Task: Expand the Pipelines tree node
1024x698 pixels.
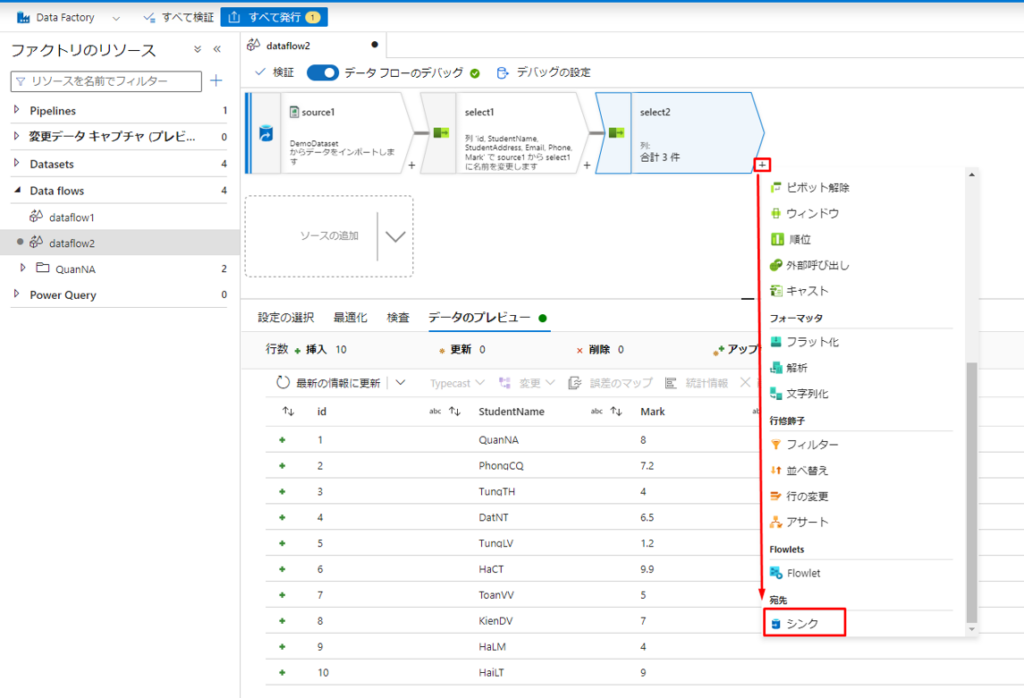Action: 16,111
